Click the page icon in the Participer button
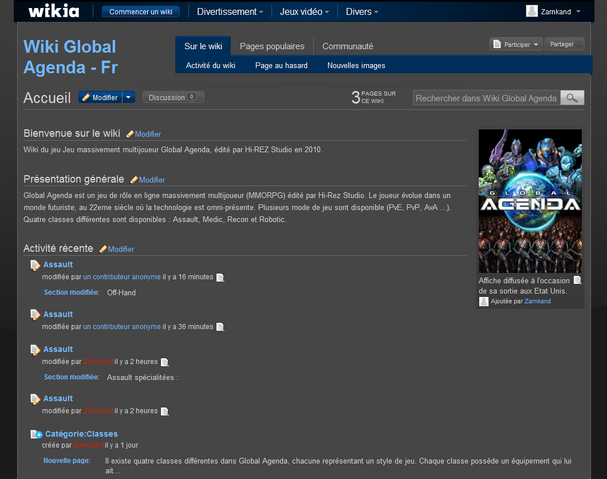 coord(497,45)
